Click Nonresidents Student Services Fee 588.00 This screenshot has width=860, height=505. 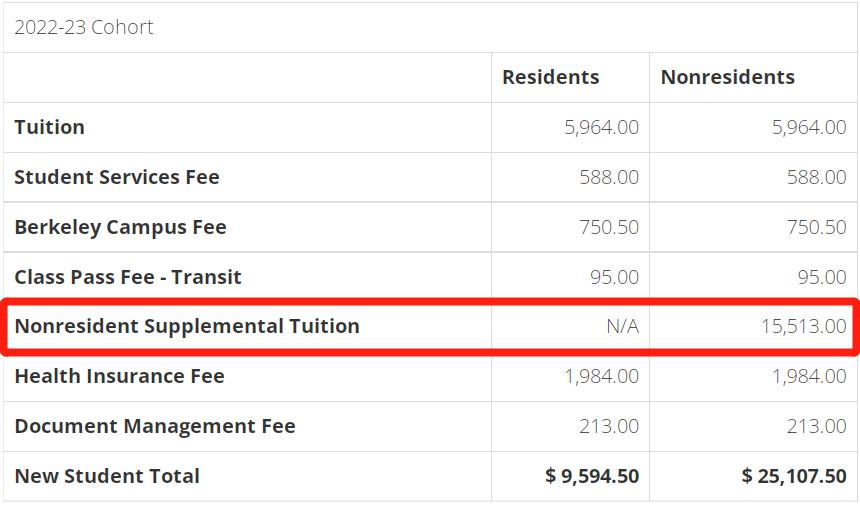pos(816,177)
